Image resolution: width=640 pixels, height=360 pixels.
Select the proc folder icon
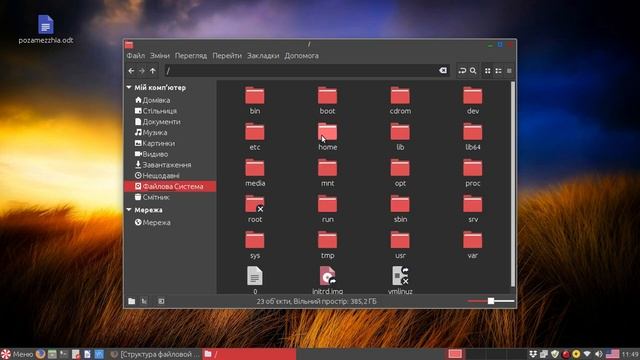pos(473,168)
